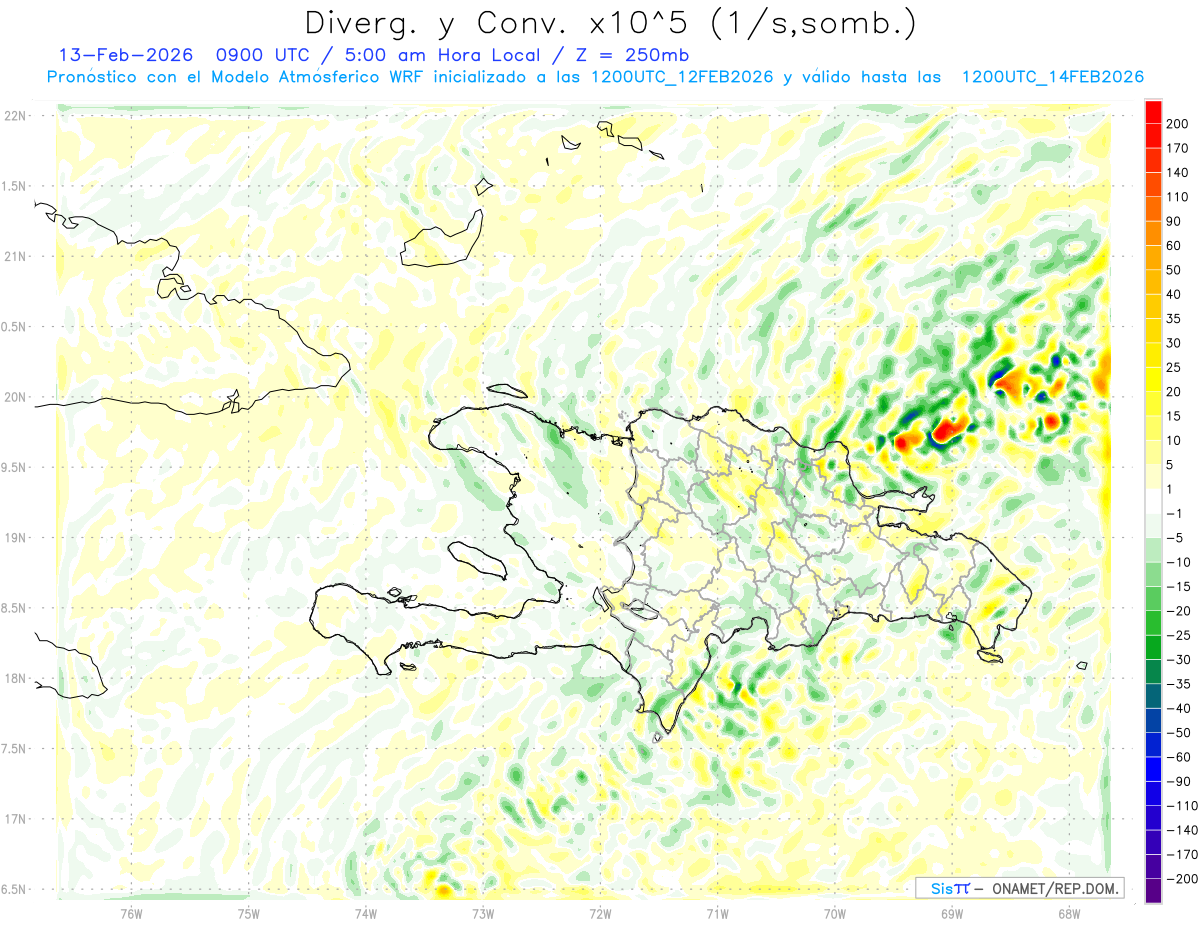Click the positive color scale value '25'
This screenshot has height=927, width=1200.
[x=1174, y=367]
